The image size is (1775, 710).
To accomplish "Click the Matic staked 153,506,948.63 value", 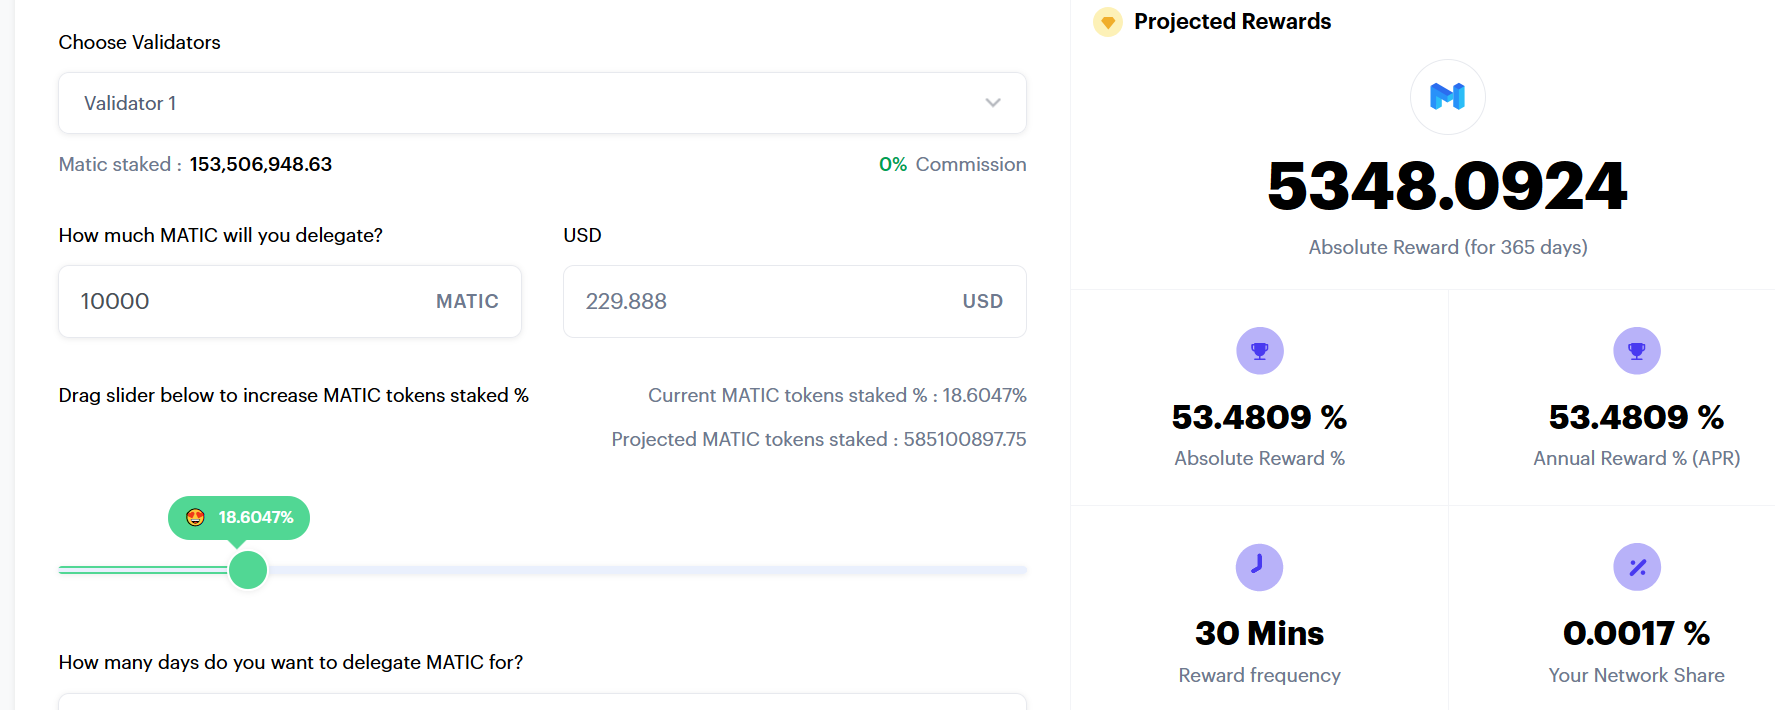I will (261, 164).
